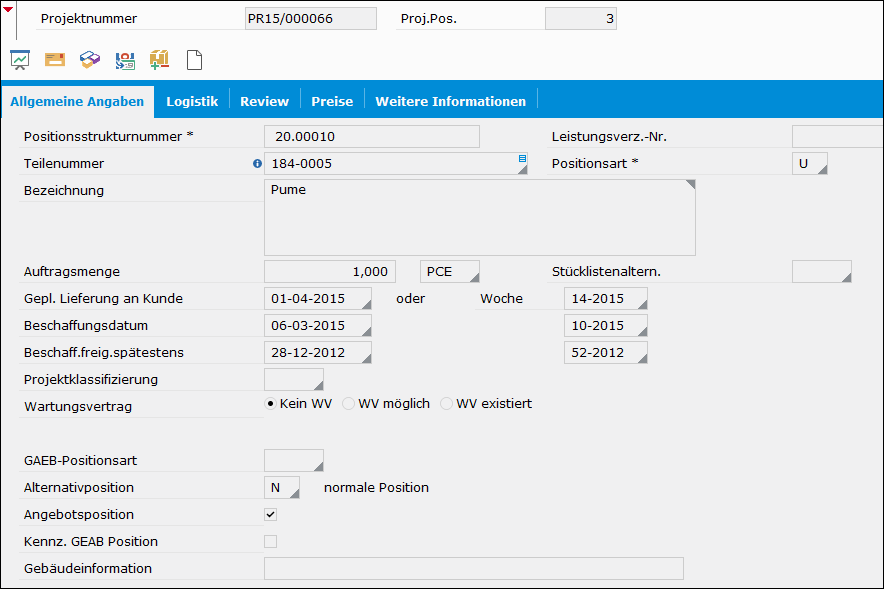Open the Positionsart dropdown showing U
This screenshot has height=589, width=884.
[x=823, y=169]
